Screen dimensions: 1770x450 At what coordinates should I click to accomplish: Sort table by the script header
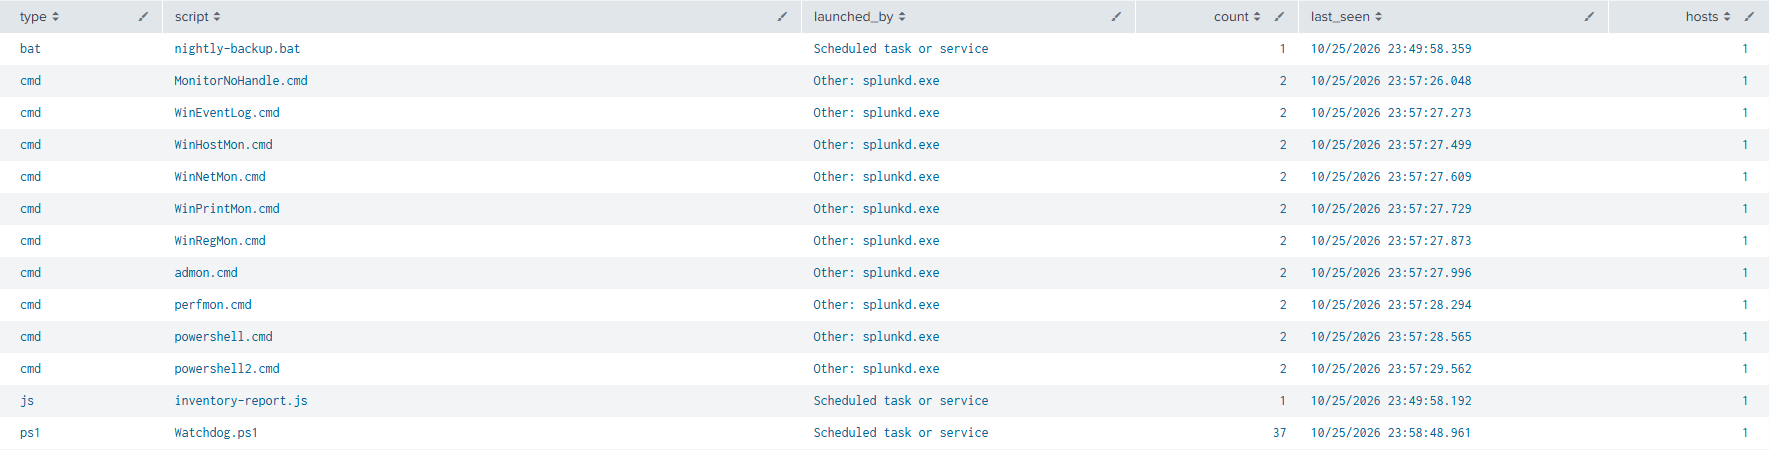click(x=198, y=17)
